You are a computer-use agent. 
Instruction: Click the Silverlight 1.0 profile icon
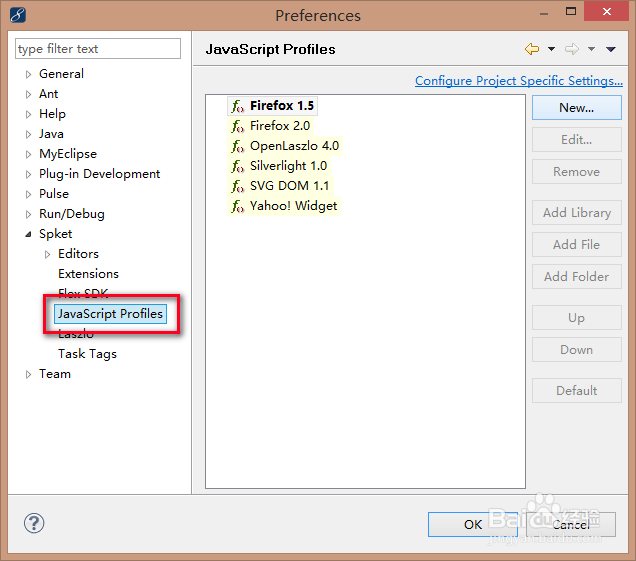[x=238, y=166]
